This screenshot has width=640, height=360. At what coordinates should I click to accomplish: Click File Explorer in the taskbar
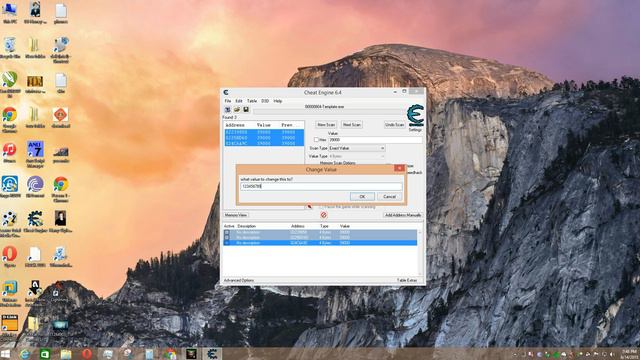(x=66, y=354)
